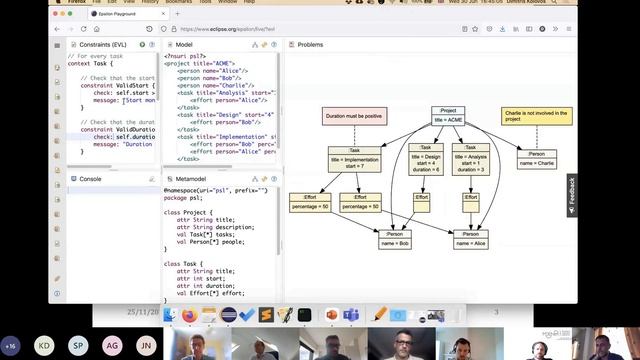Select the 'Charlie is not involved' problem box
This screenshot has height=360, width=640.
pos(537,116)
